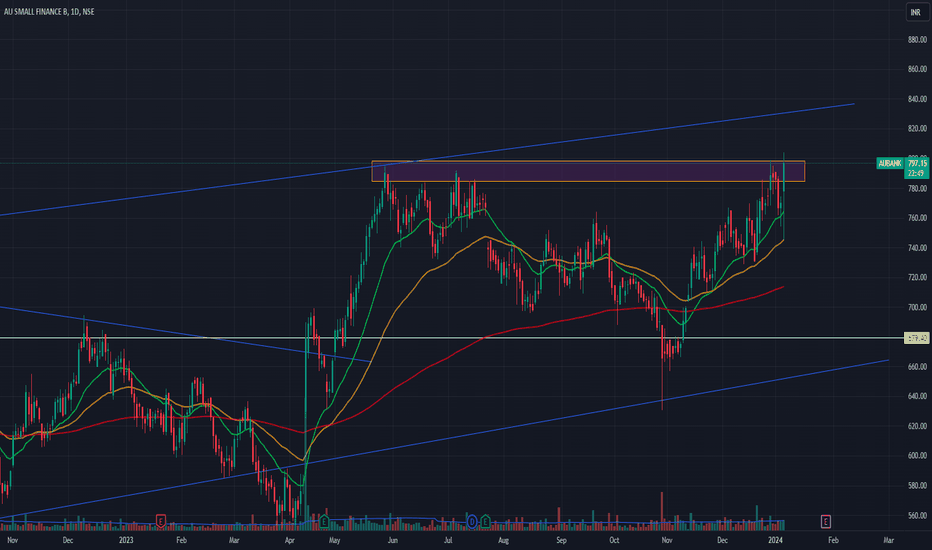Click the Oct label on time axis
Viewport: 932px width, 550px height.
614,540
